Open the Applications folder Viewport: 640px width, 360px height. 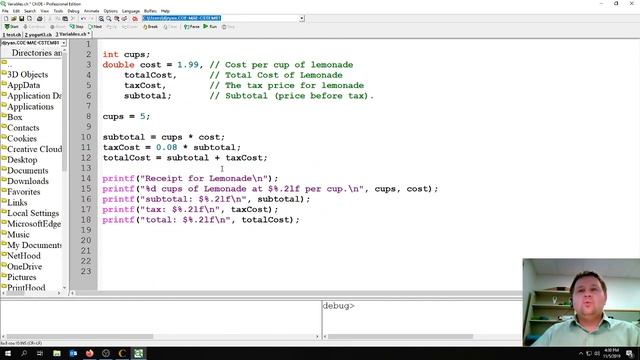click(x=30, y=107)
